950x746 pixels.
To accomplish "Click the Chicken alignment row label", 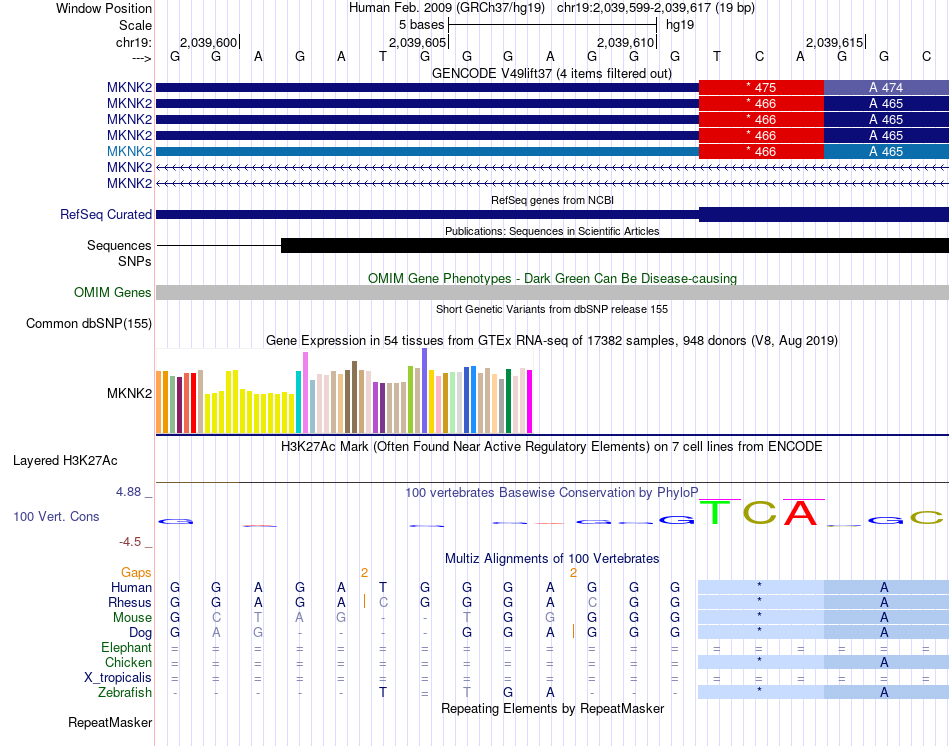I will tap(128, 662).
